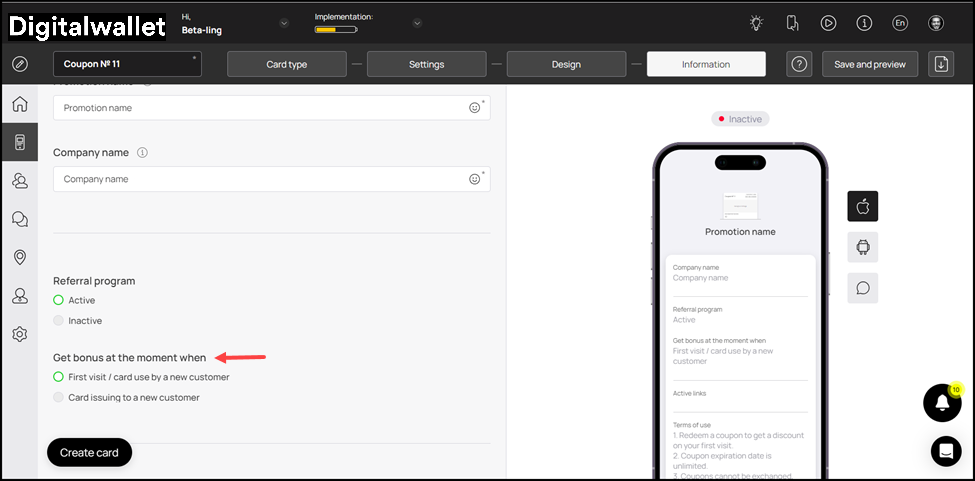Go to the Design step tab

[x=566, y=64]
